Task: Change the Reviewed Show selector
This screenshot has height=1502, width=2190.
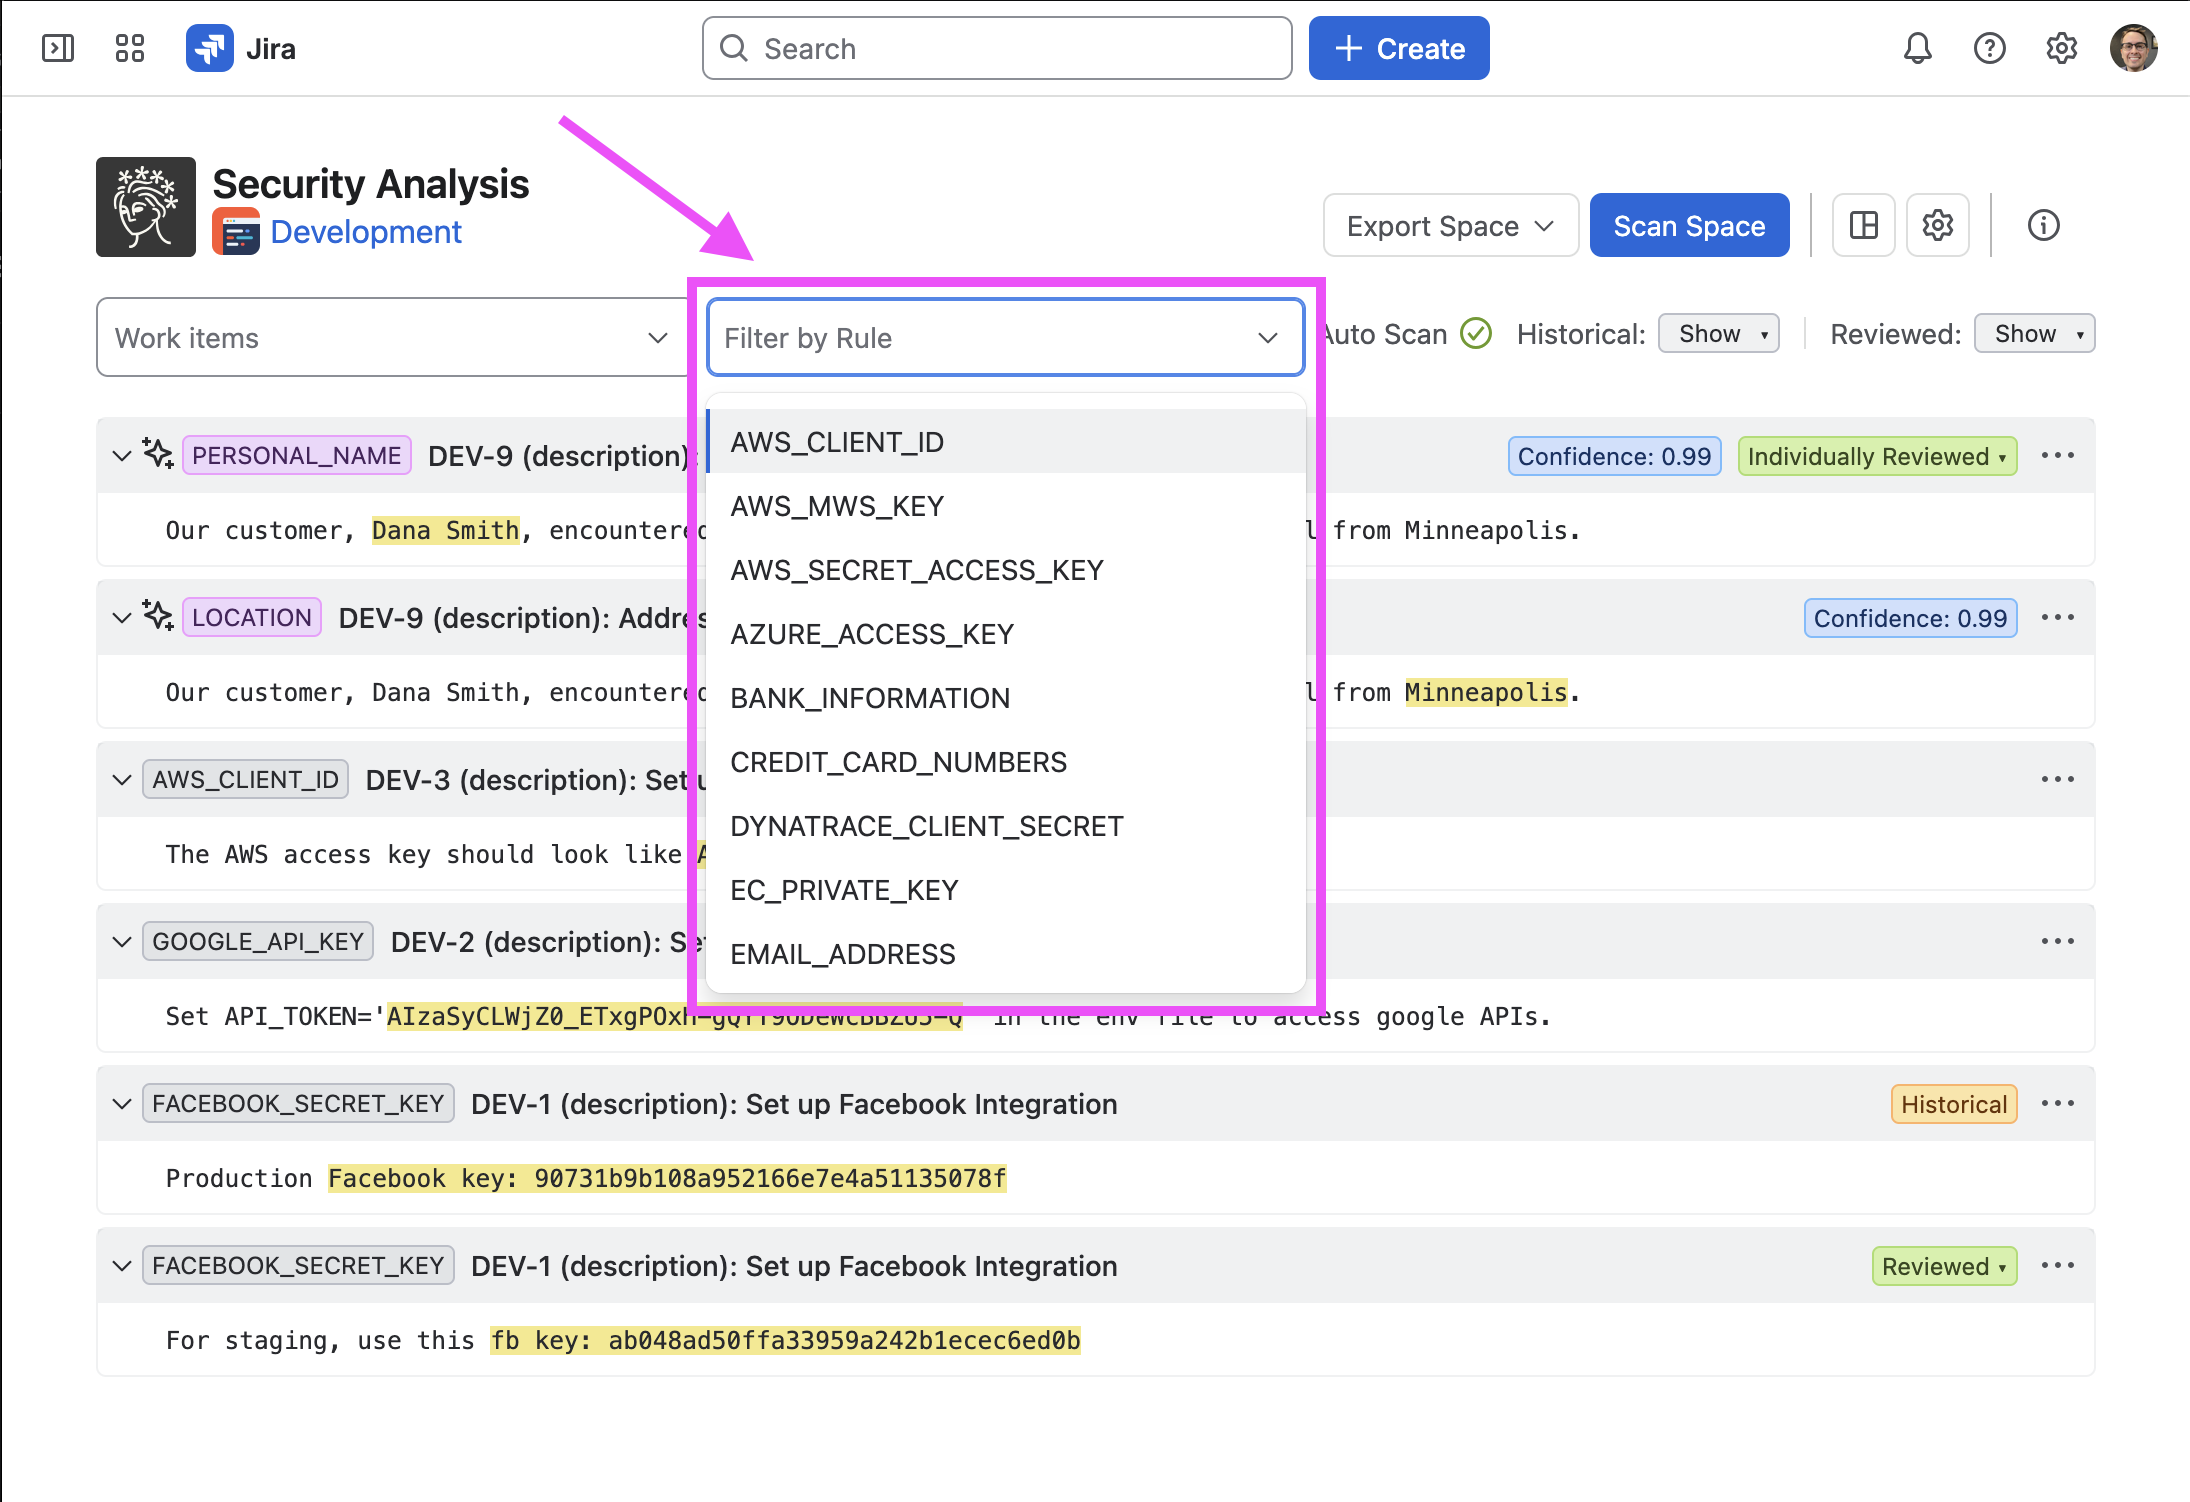Action: tap(2034, 333)
